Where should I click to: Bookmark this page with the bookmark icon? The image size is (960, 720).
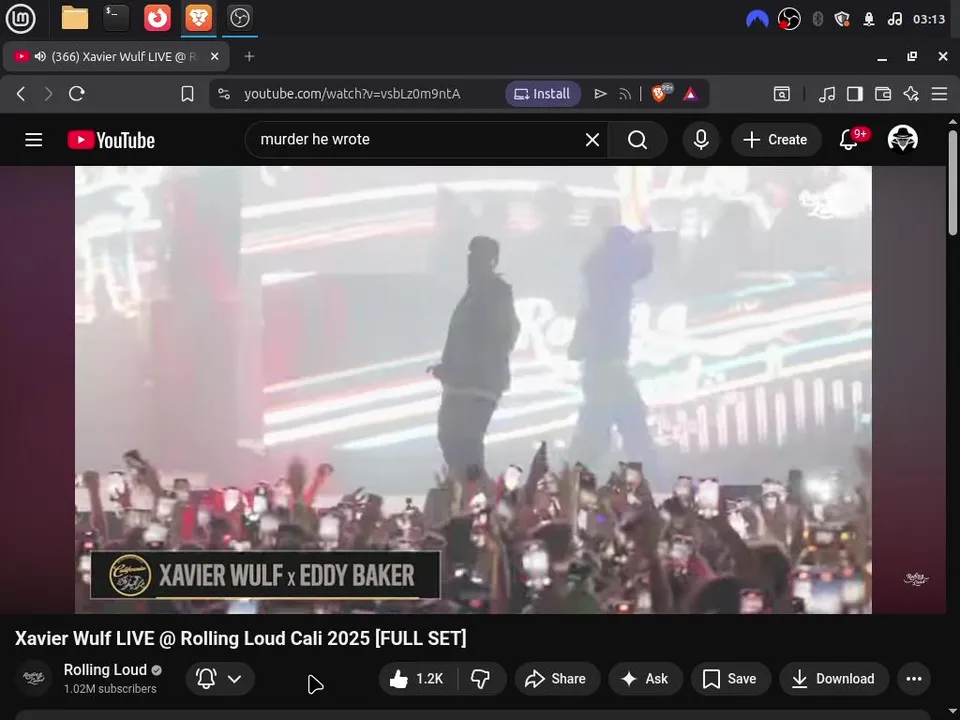pyautogui.click(x=187, y=94)
